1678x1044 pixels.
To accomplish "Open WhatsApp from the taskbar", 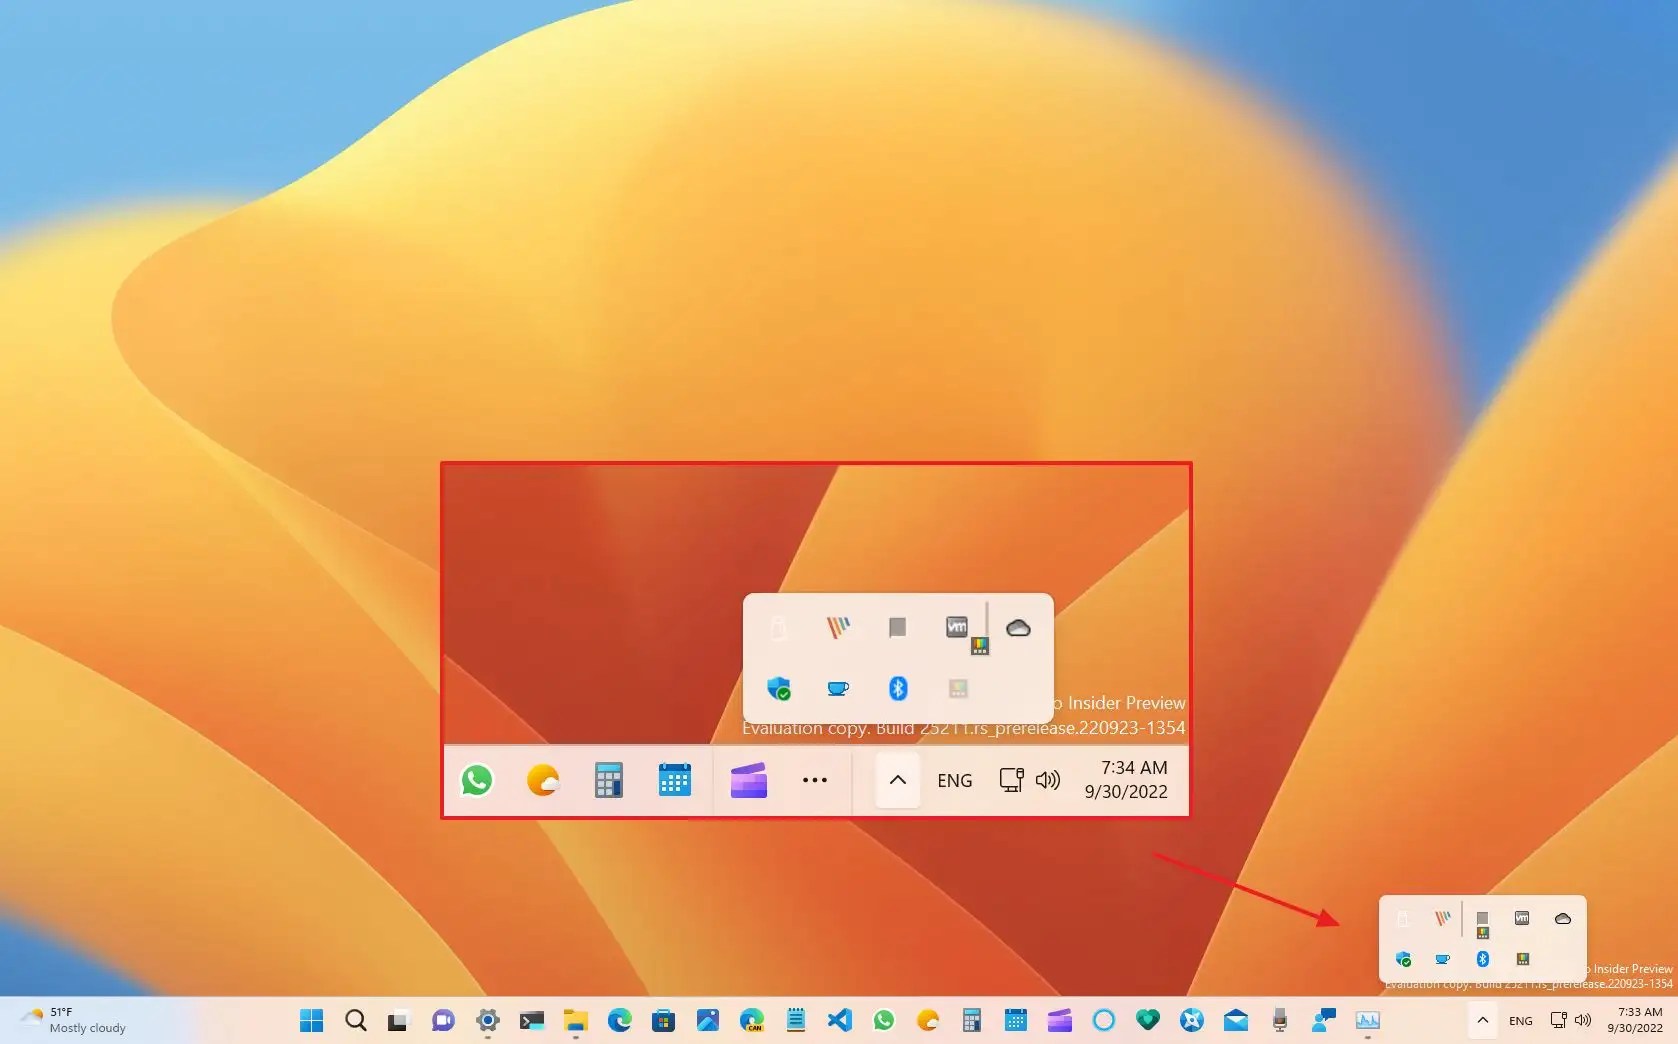I will 884,1021.
